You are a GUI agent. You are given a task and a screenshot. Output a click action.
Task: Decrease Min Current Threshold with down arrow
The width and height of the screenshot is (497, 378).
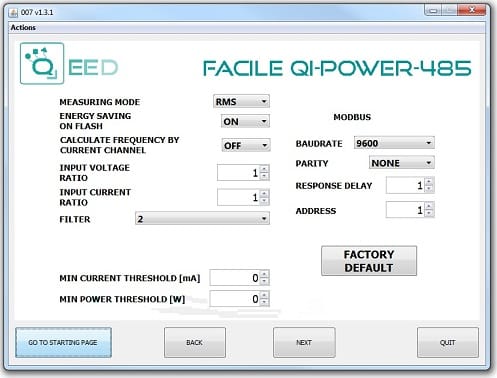point(264,281)
